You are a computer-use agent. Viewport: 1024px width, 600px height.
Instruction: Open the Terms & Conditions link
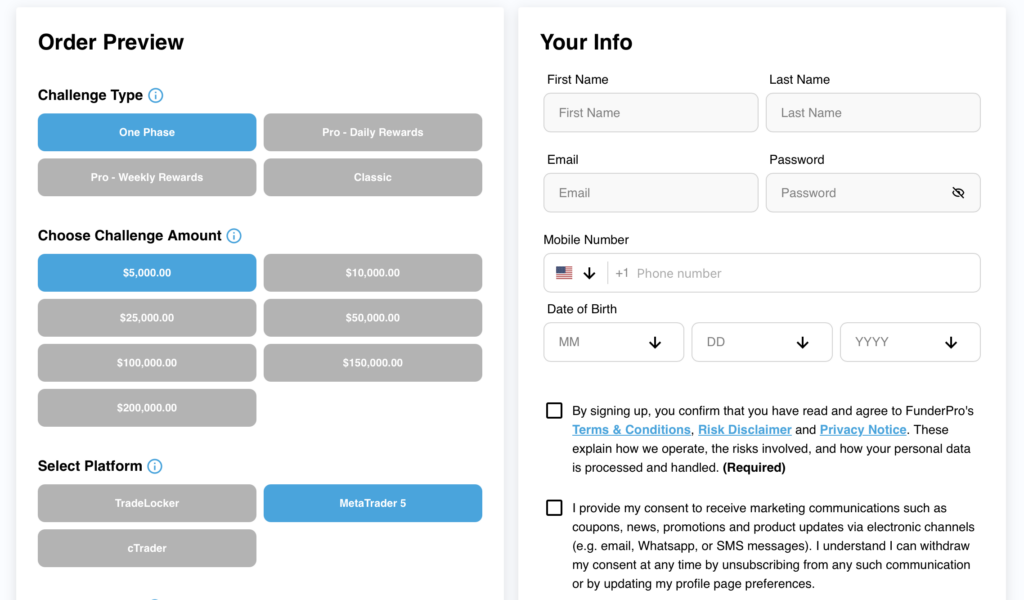point(631,429)
